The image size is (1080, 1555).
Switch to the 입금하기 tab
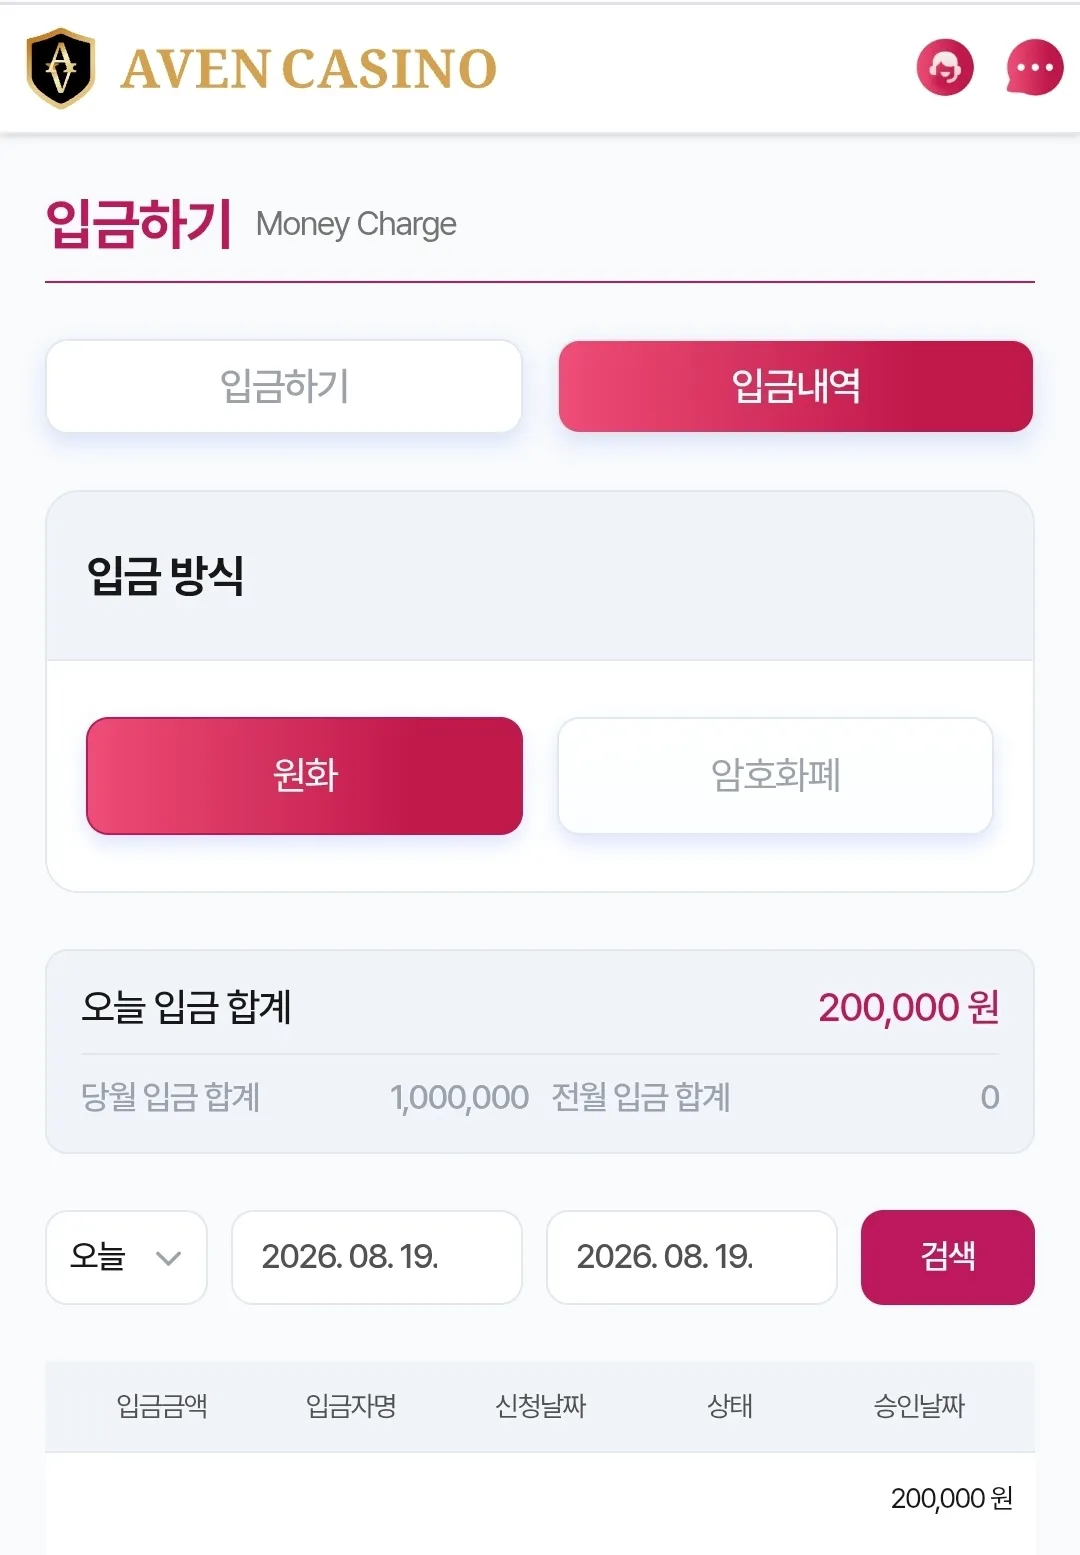[284, 386]
